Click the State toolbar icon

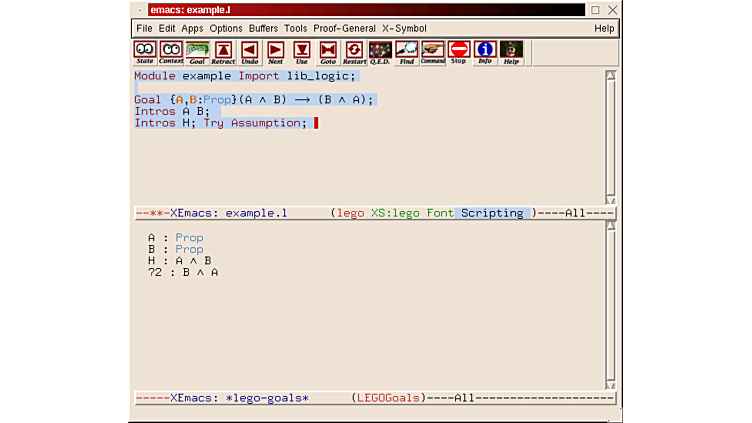145,52
